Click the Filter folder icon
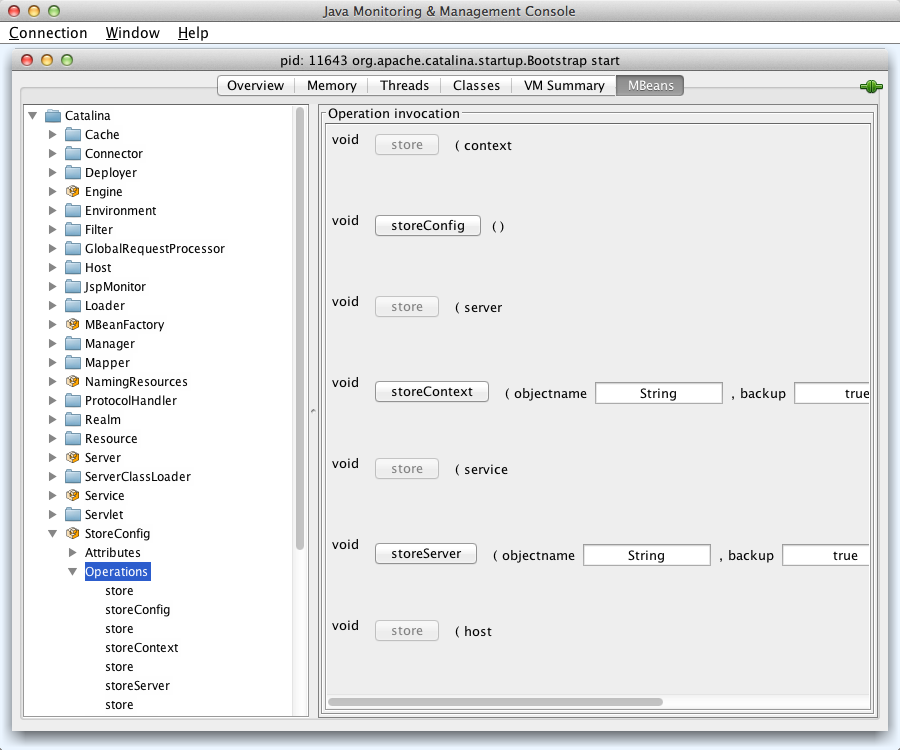The height and width of the screenshot is (750, 900). click(73, 230)
